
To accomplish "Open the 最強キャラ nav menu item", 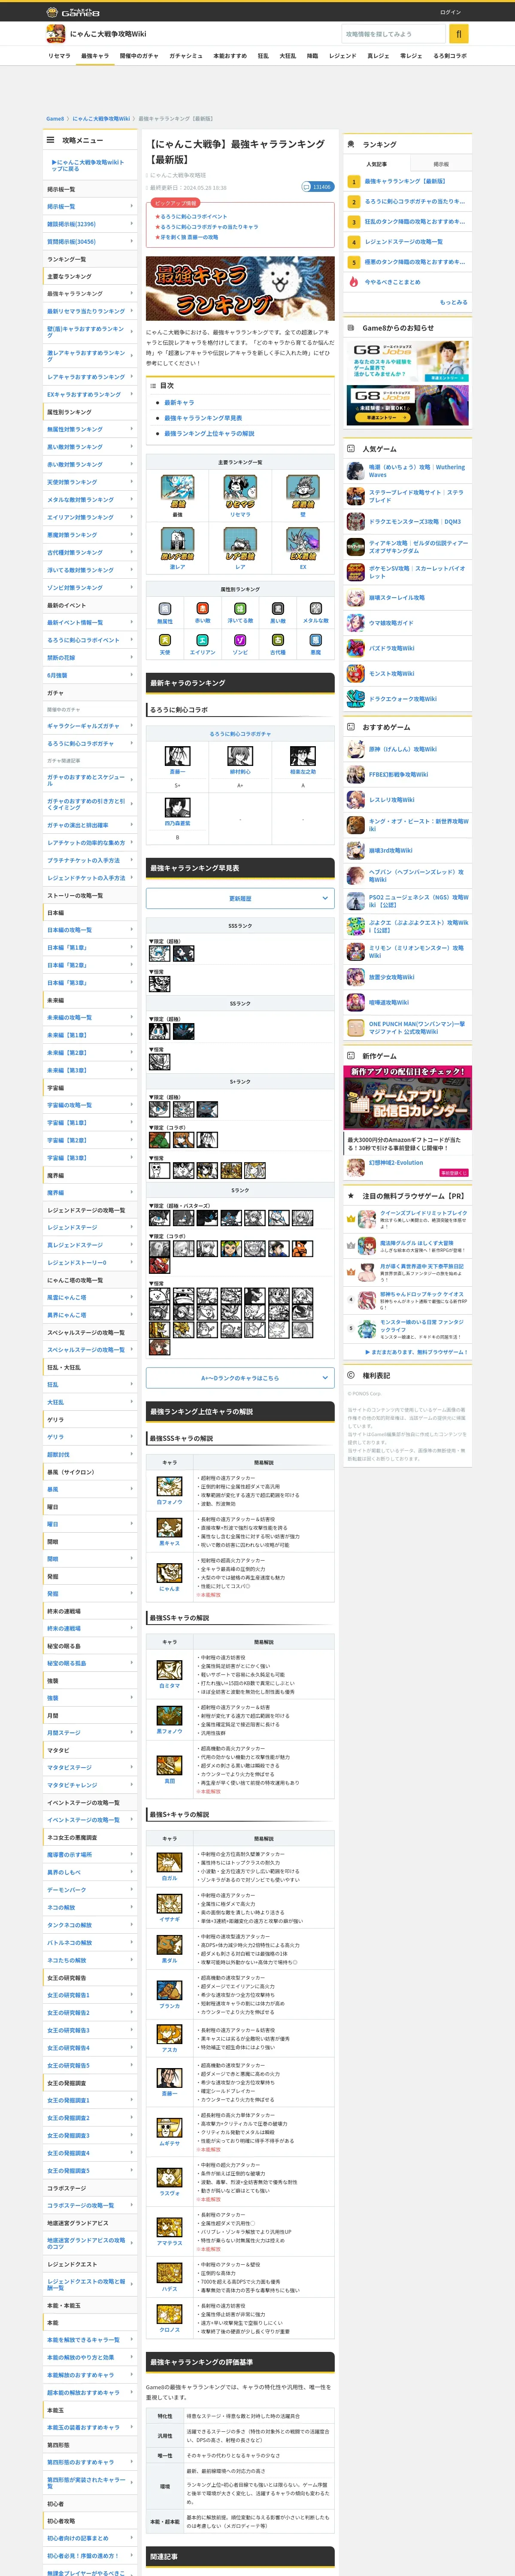I will pyautogui.click(x=95, y=56).
